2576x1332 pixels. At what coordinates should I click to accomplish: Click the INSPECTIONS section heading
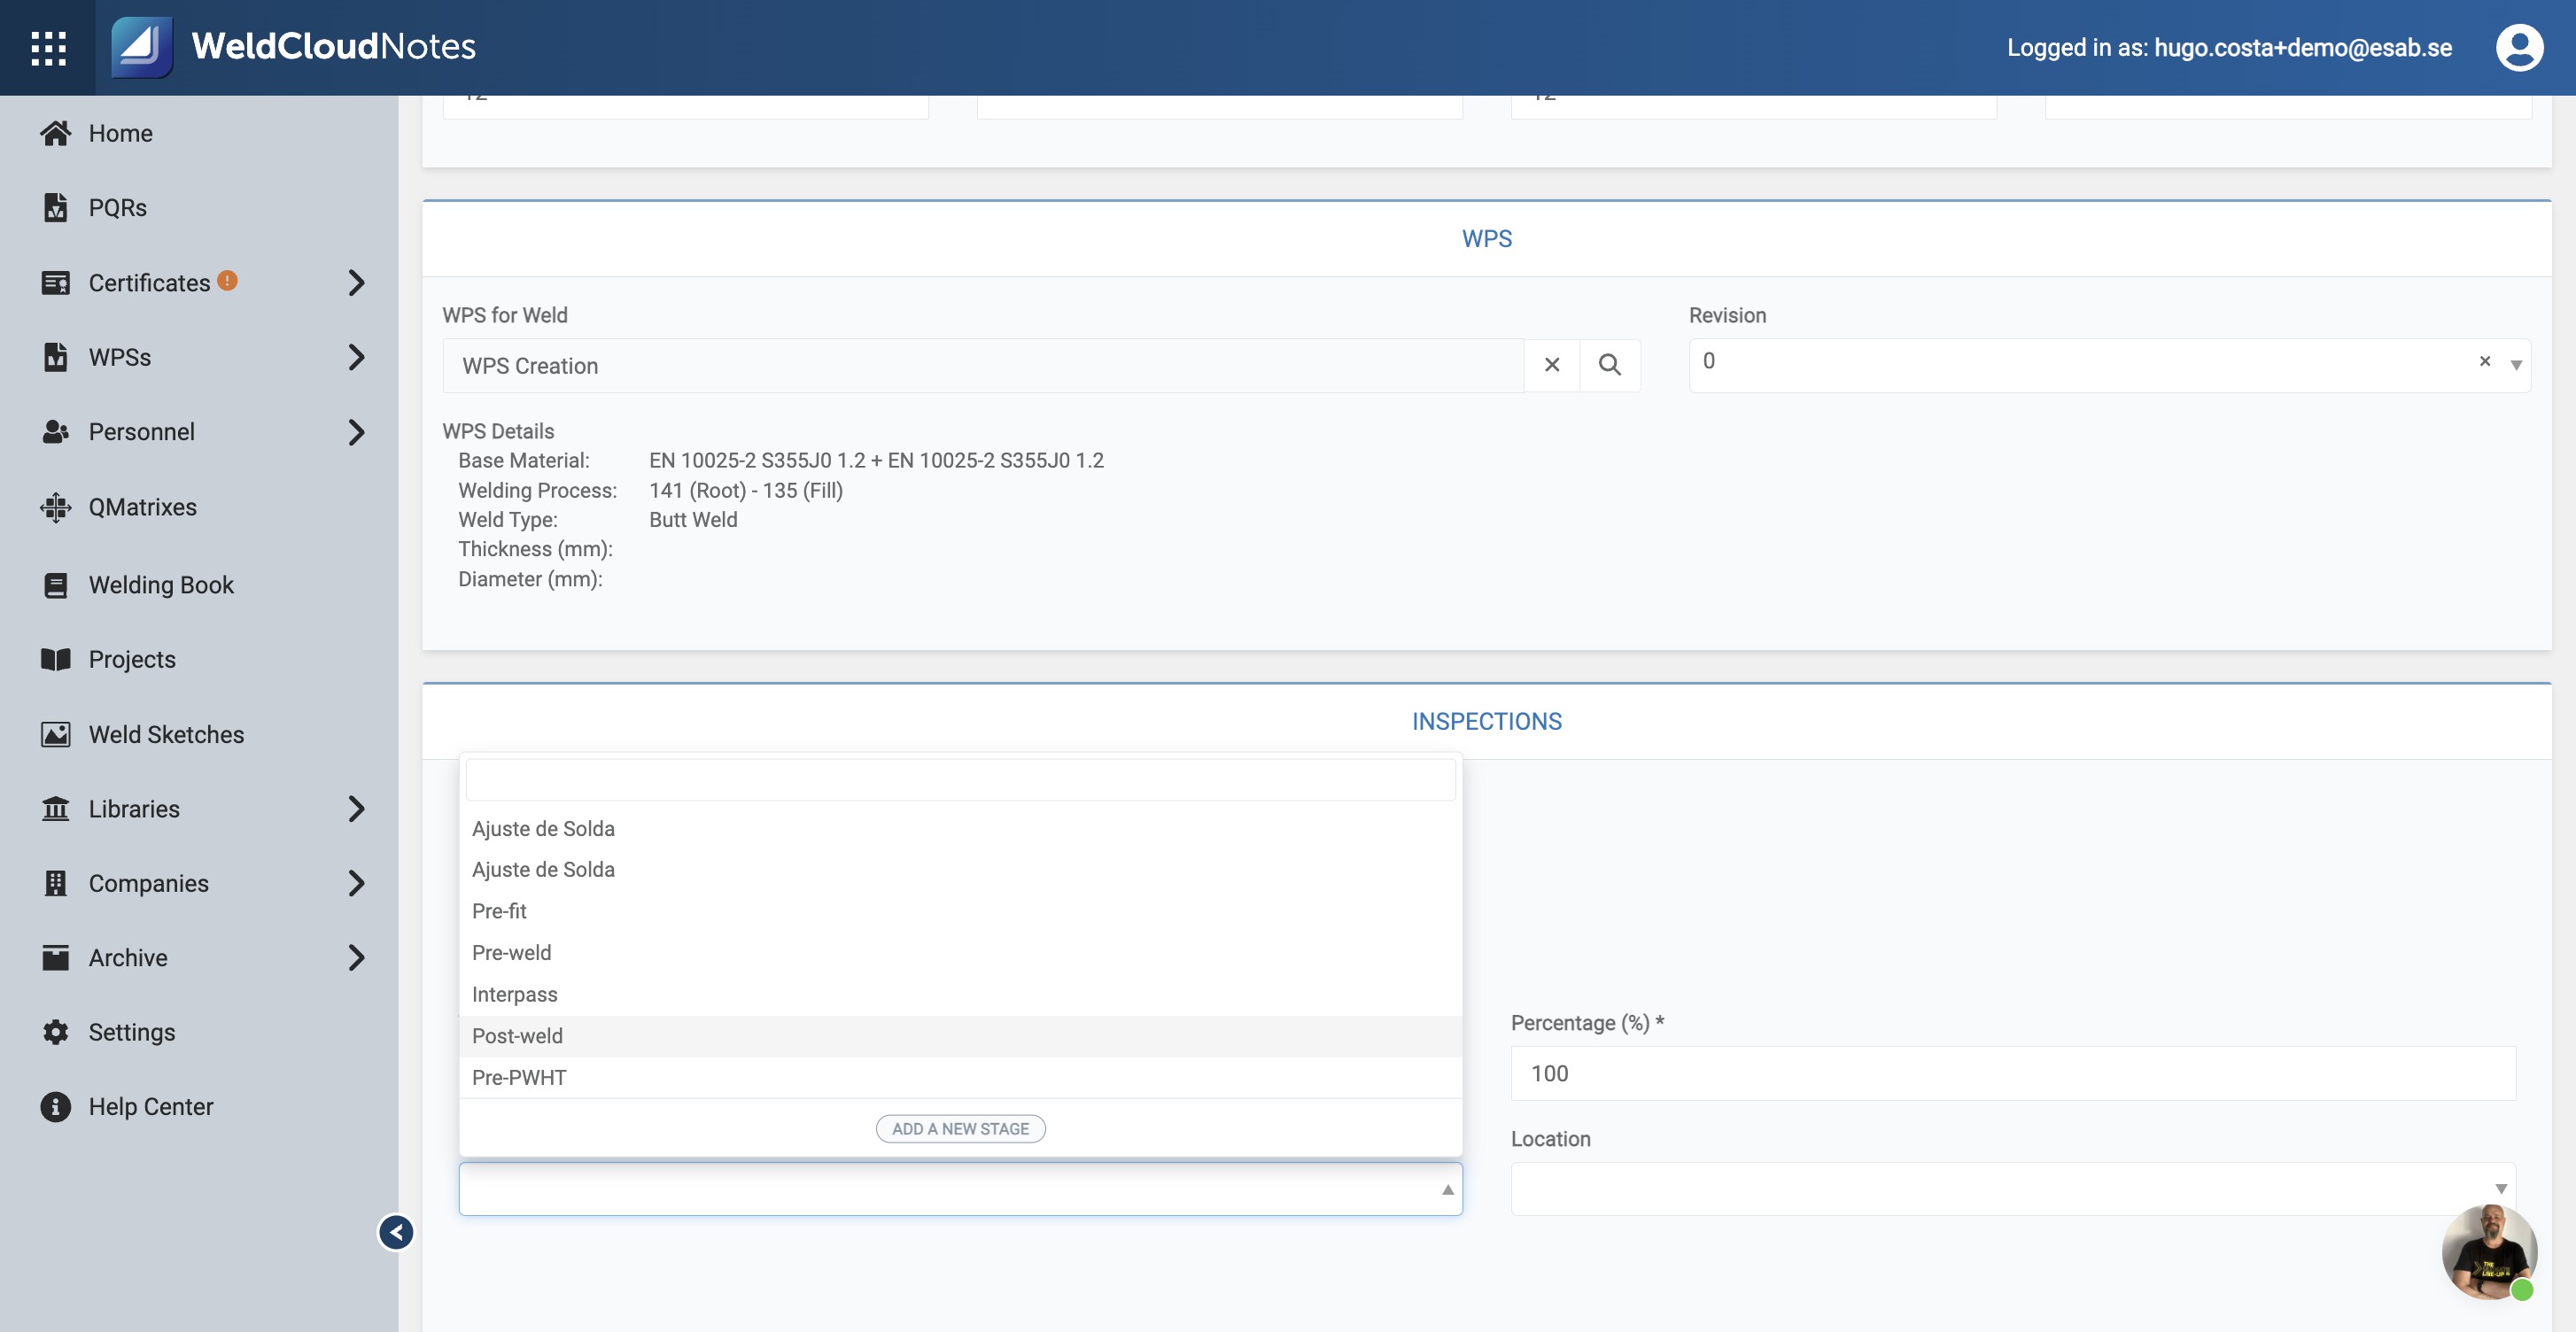pyautogui.click(x=1486, y=721)
